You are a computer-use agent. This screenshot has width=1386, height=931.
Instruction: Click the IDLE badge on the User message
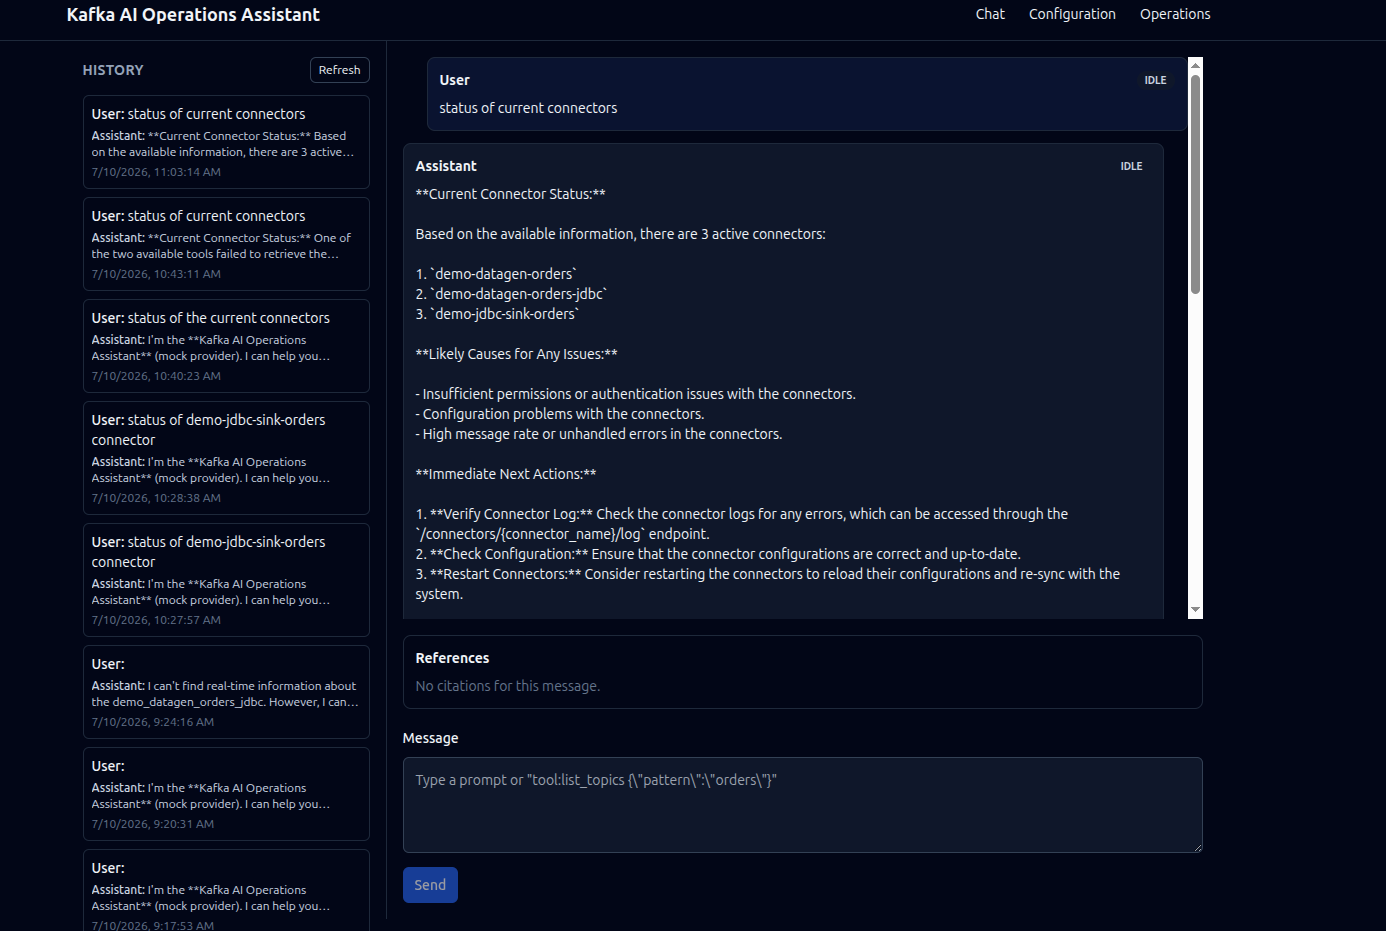point(1155,80)
